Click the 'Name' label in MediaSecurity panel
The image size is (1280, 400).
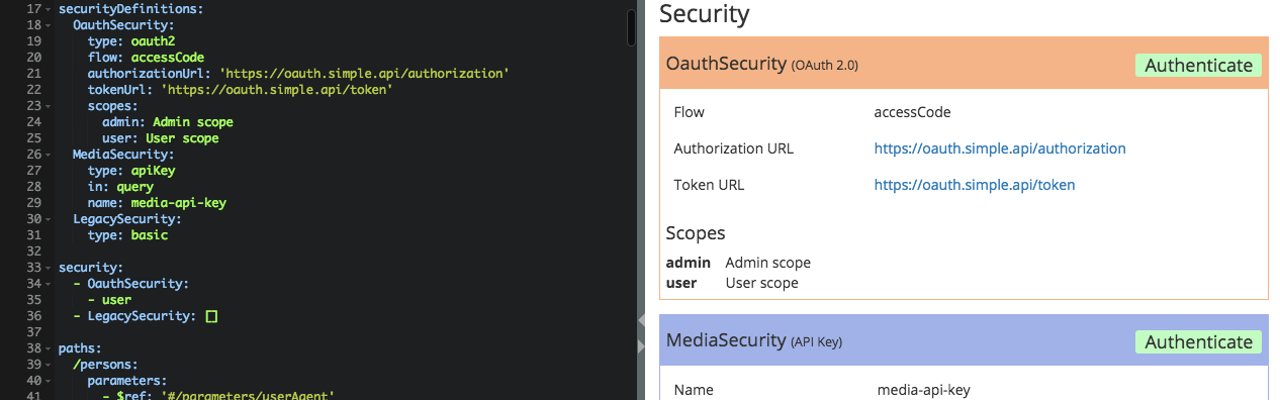(x=695, y=390)
